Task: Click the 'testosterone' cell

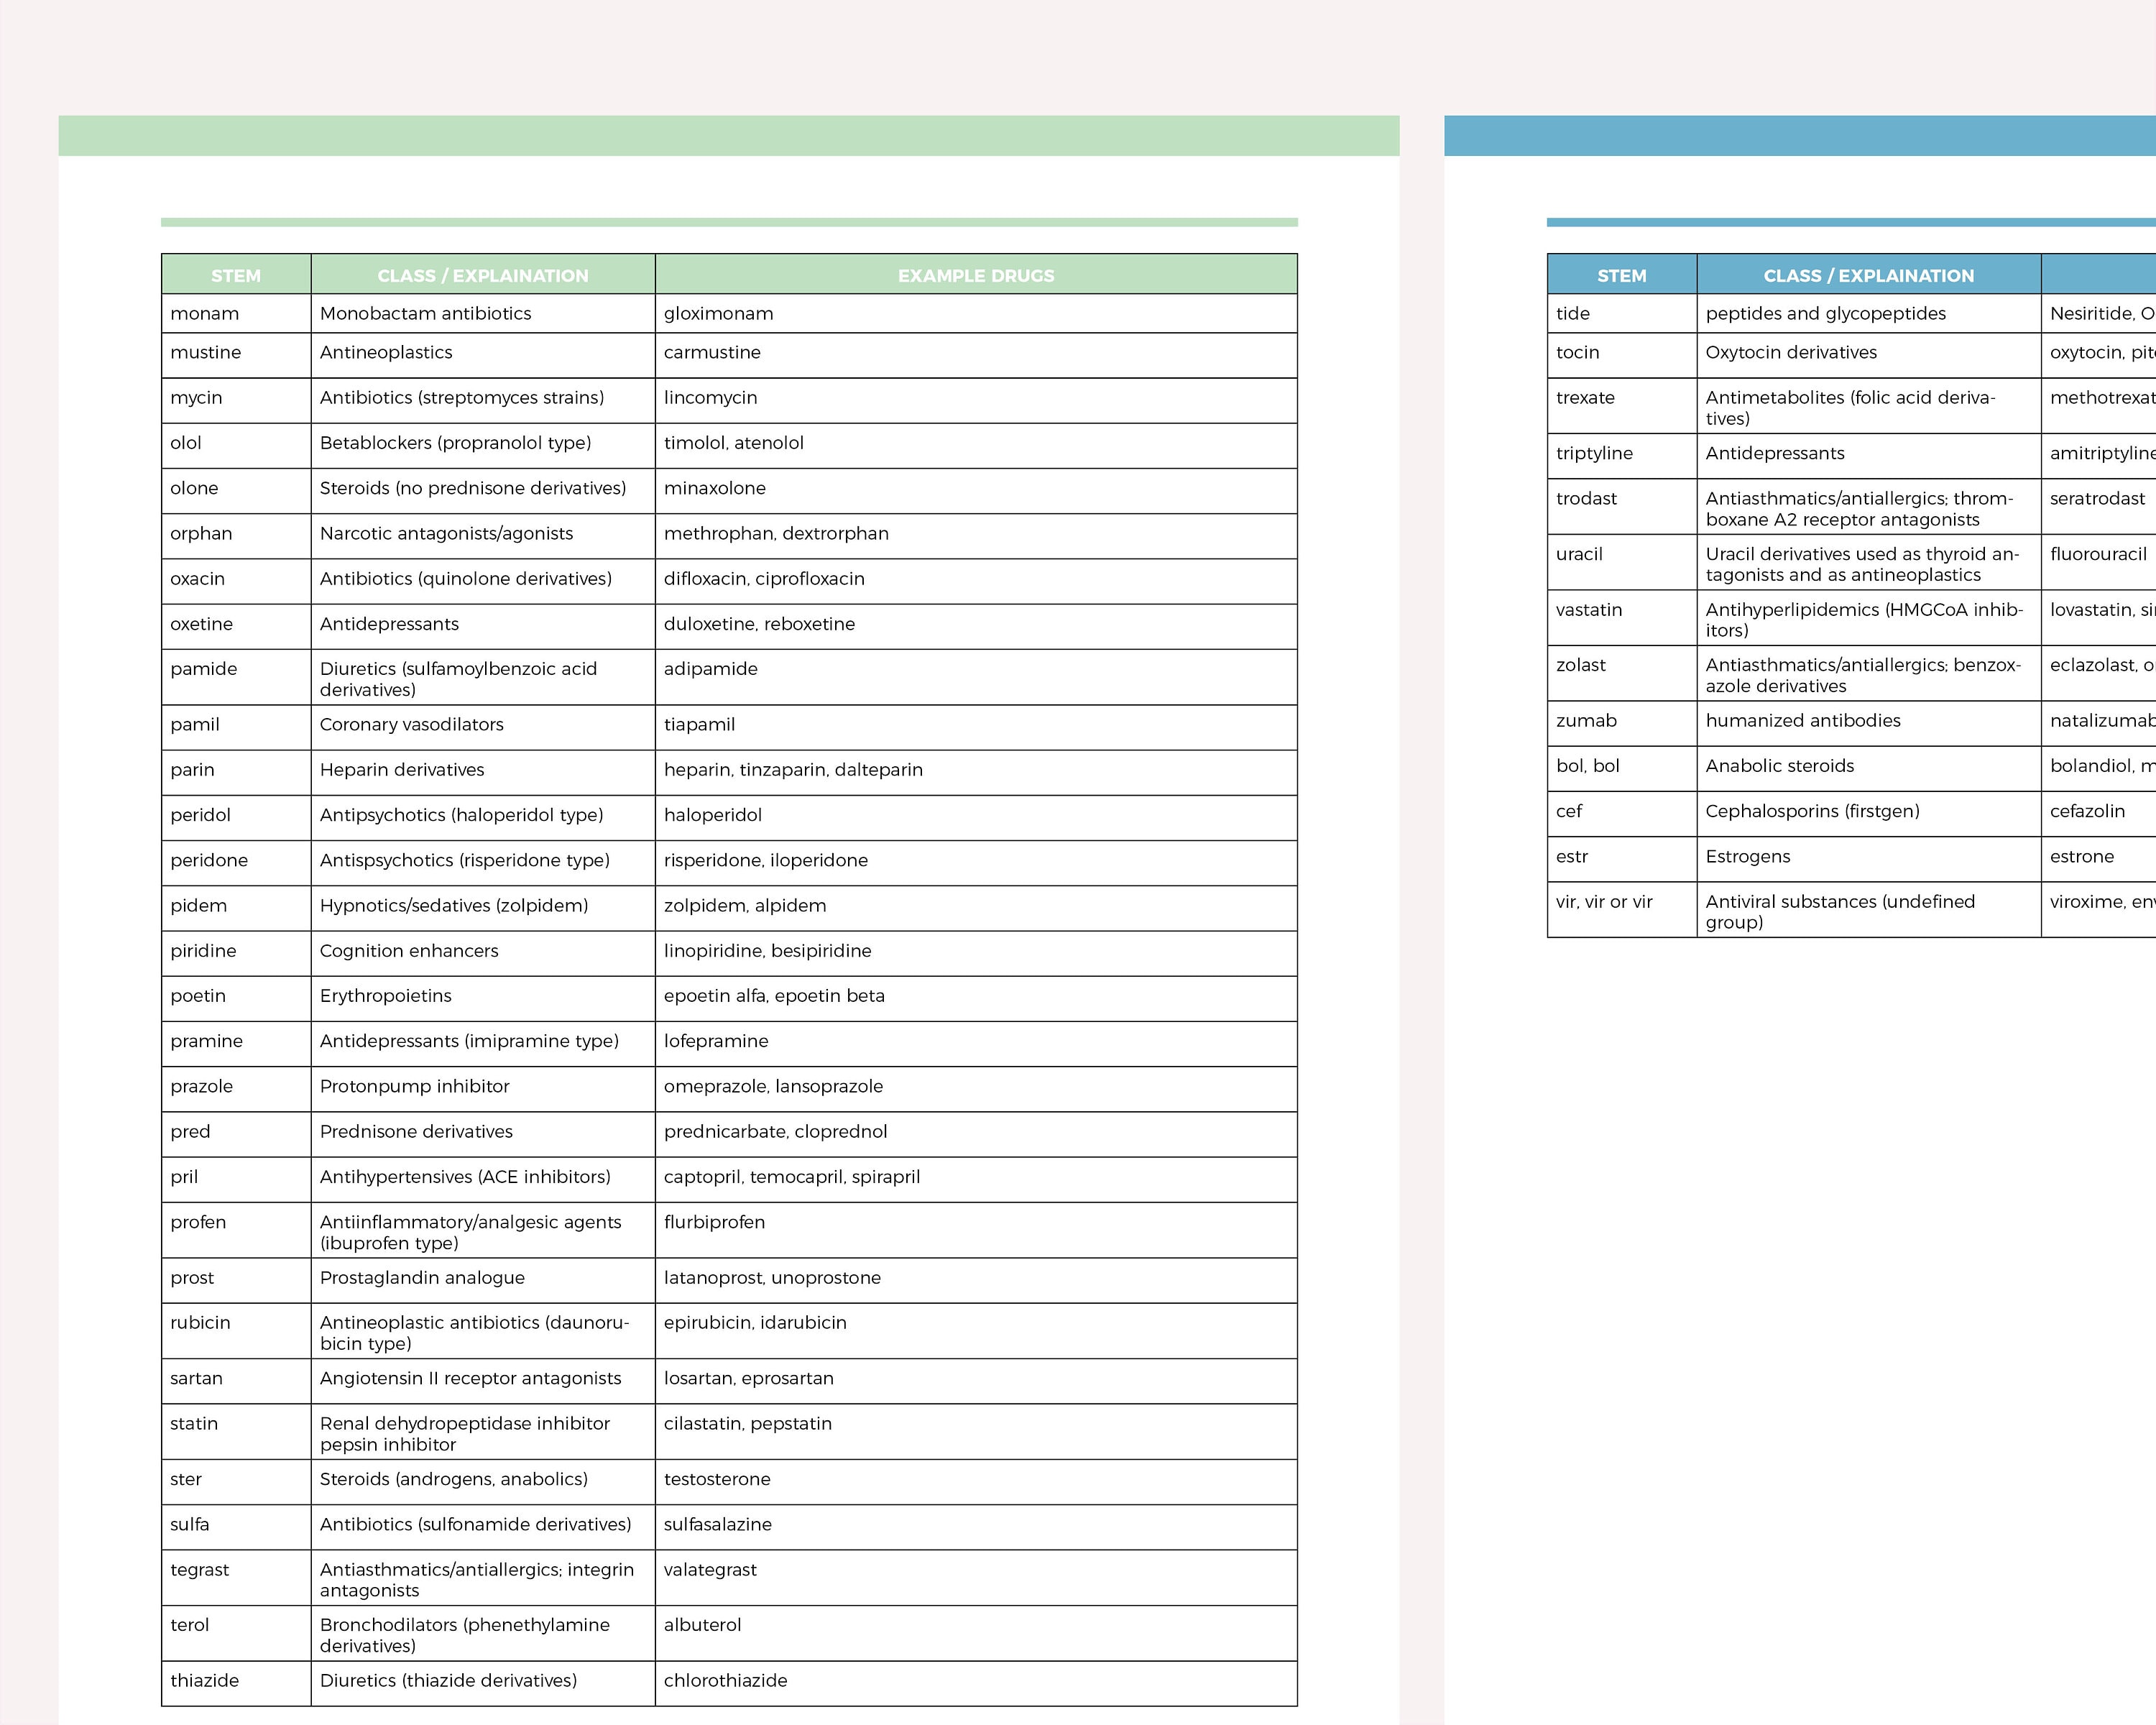Action: [976, 1482]
